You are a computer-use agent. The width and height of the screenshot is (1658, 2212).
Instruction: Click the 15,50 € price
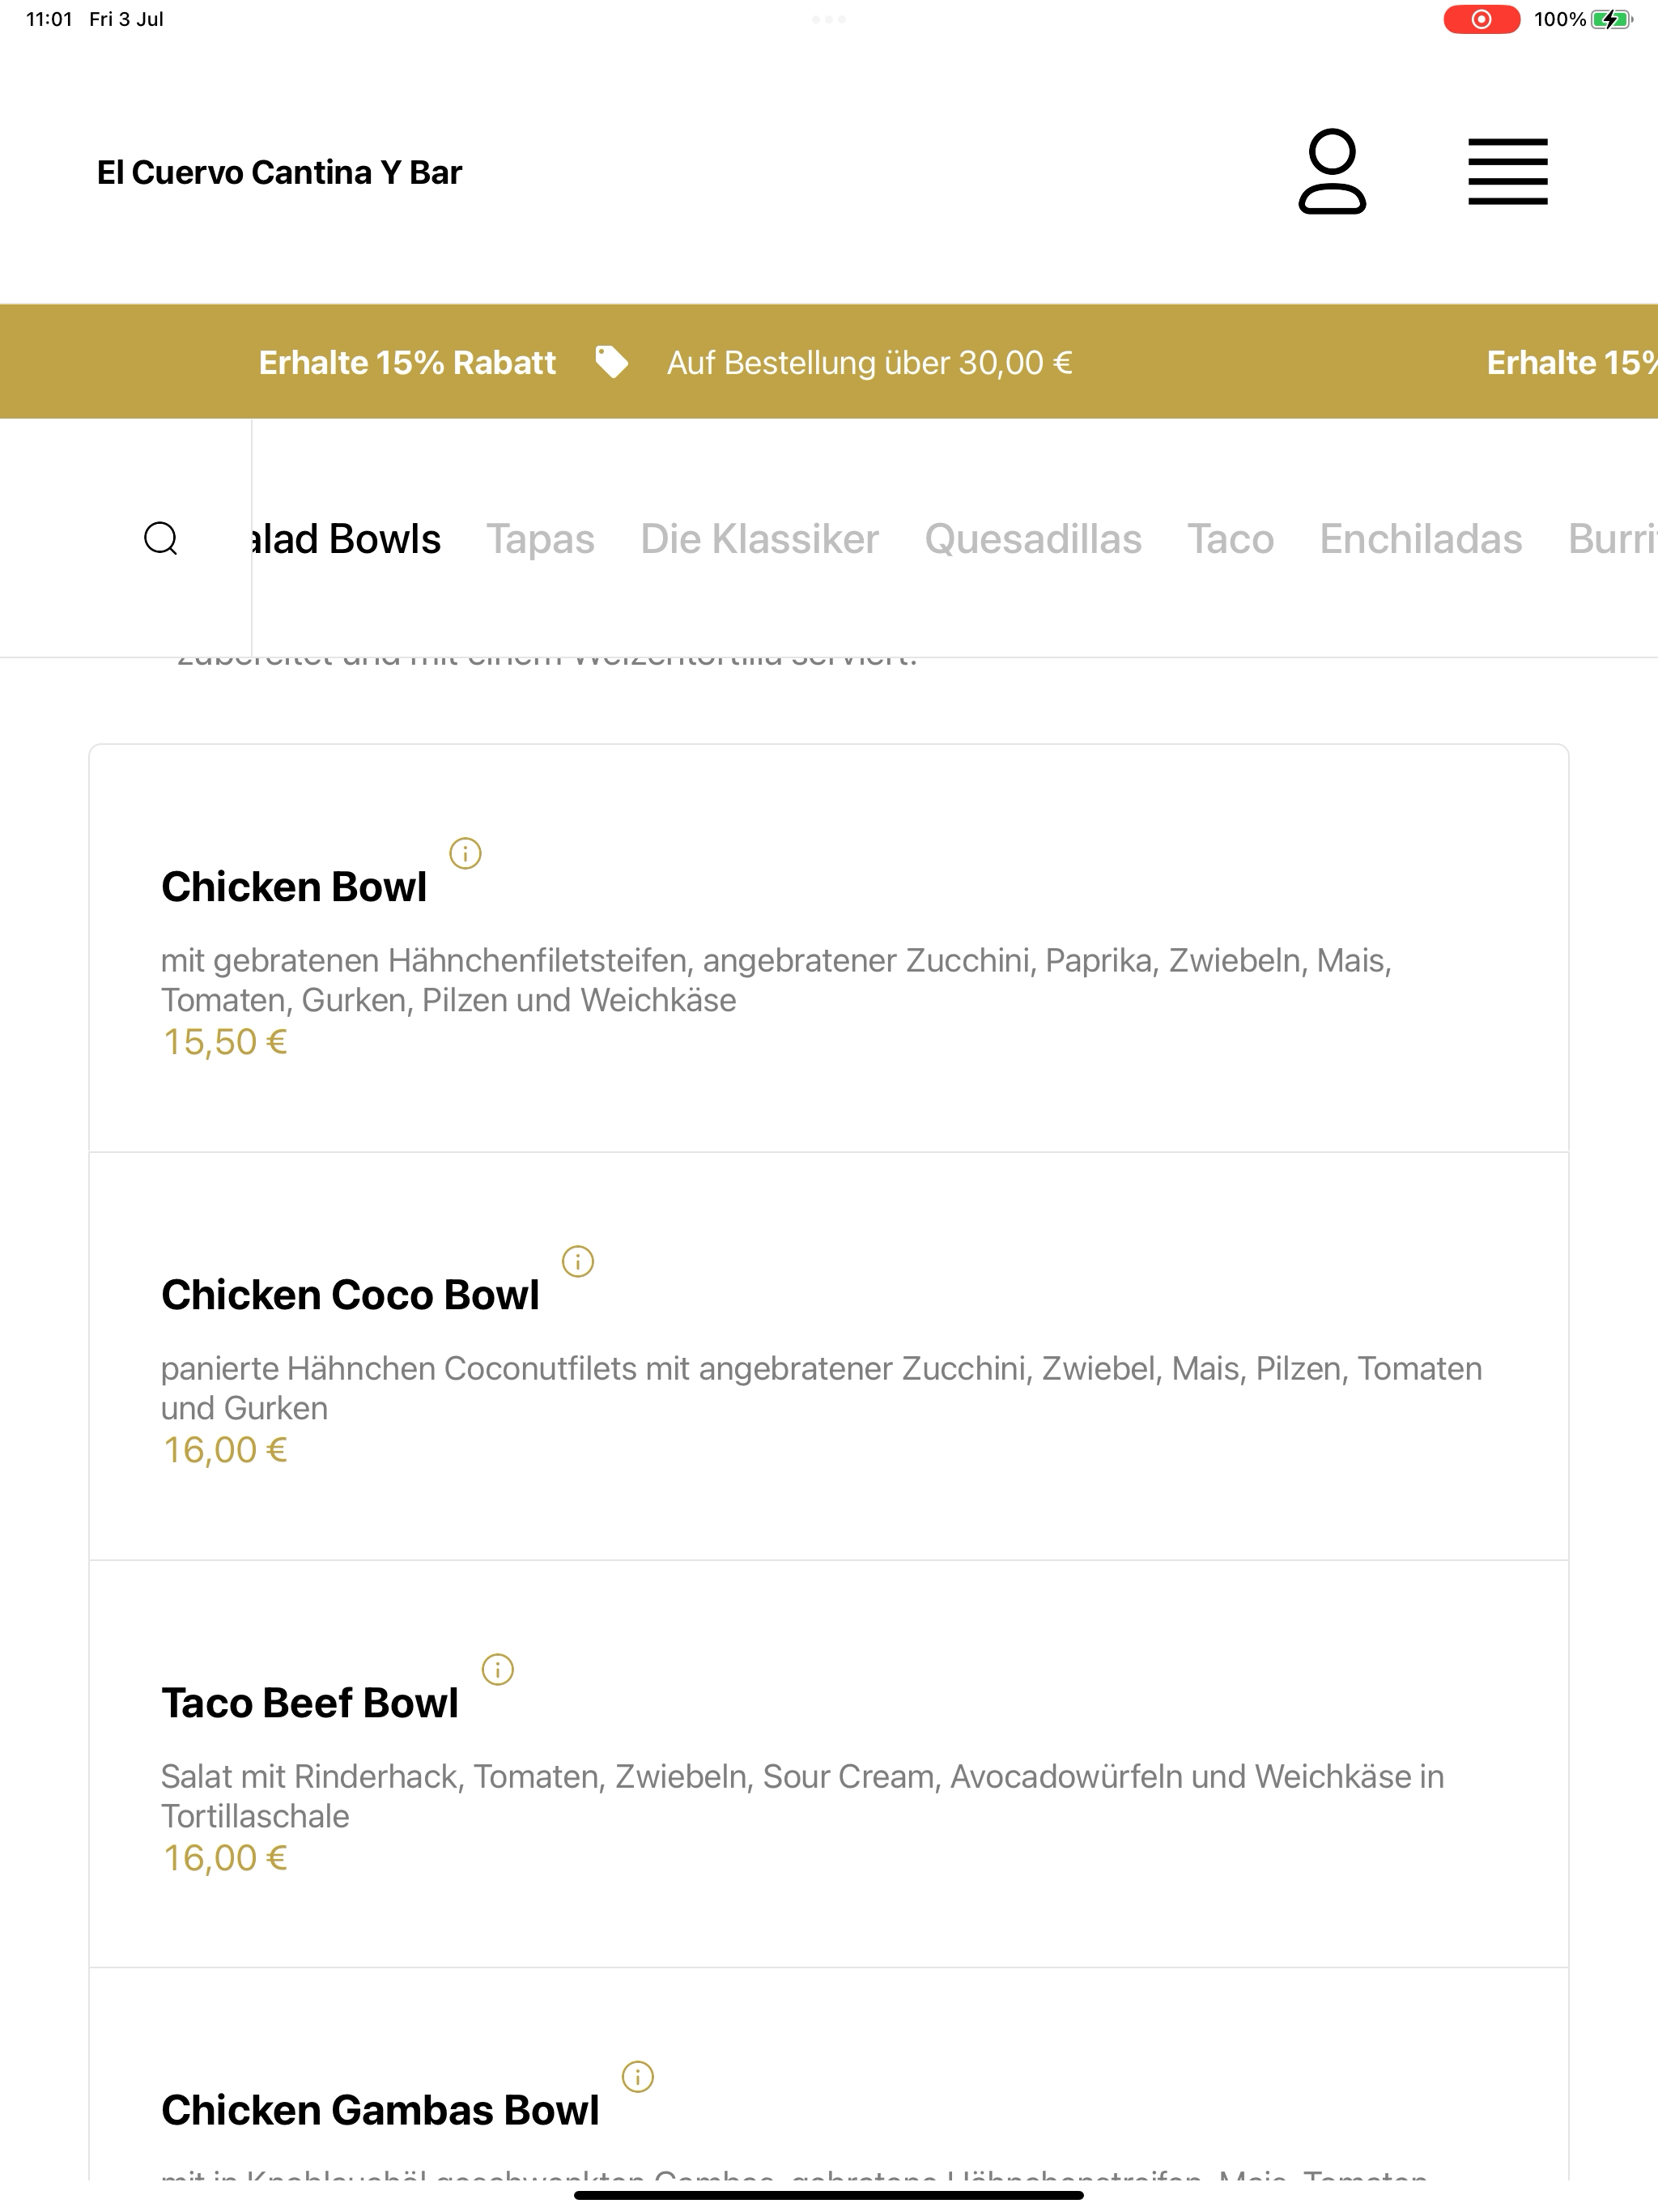tap(225, 1042)
